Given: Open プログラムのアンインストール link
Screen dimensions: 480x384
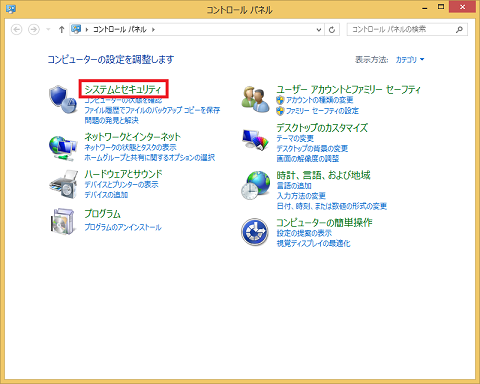Looking at the screenshot, I should 123,227.
